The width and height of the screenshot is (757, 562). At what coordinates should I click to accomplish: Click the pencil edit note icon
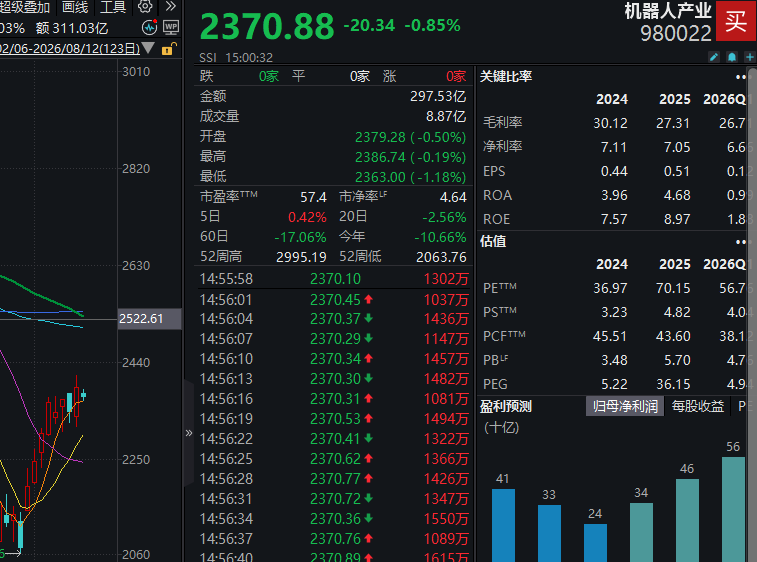pyautogui.click(x=714, y=57)
